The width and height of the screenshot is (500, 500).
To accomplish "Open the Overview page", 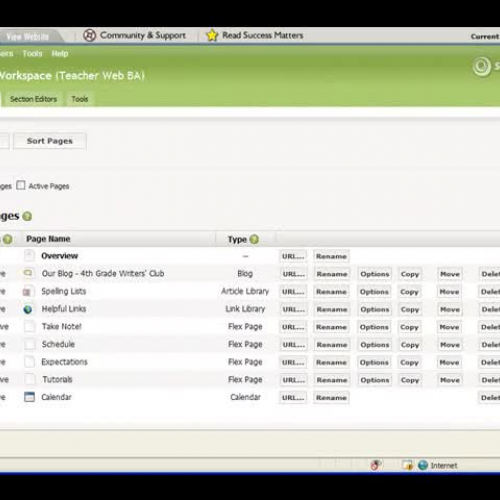I will (59, 256).
